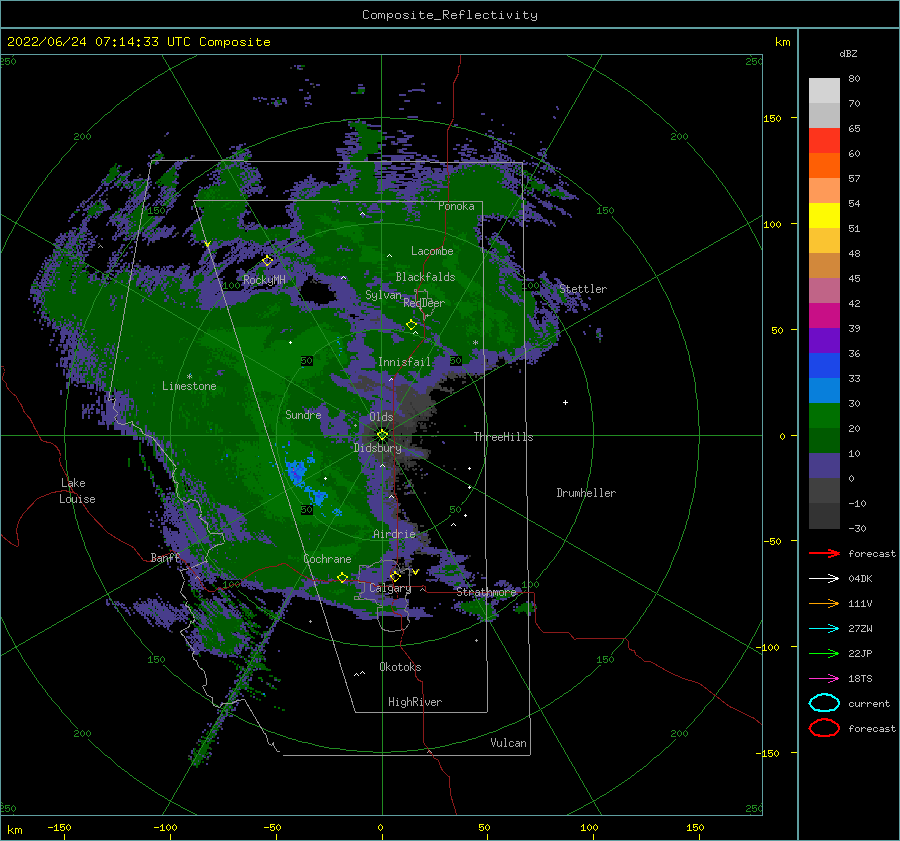Click the orange 111V arrow icon
This screenshot has width=900, height=841.
pyautogui.click(x=824, y=603)
